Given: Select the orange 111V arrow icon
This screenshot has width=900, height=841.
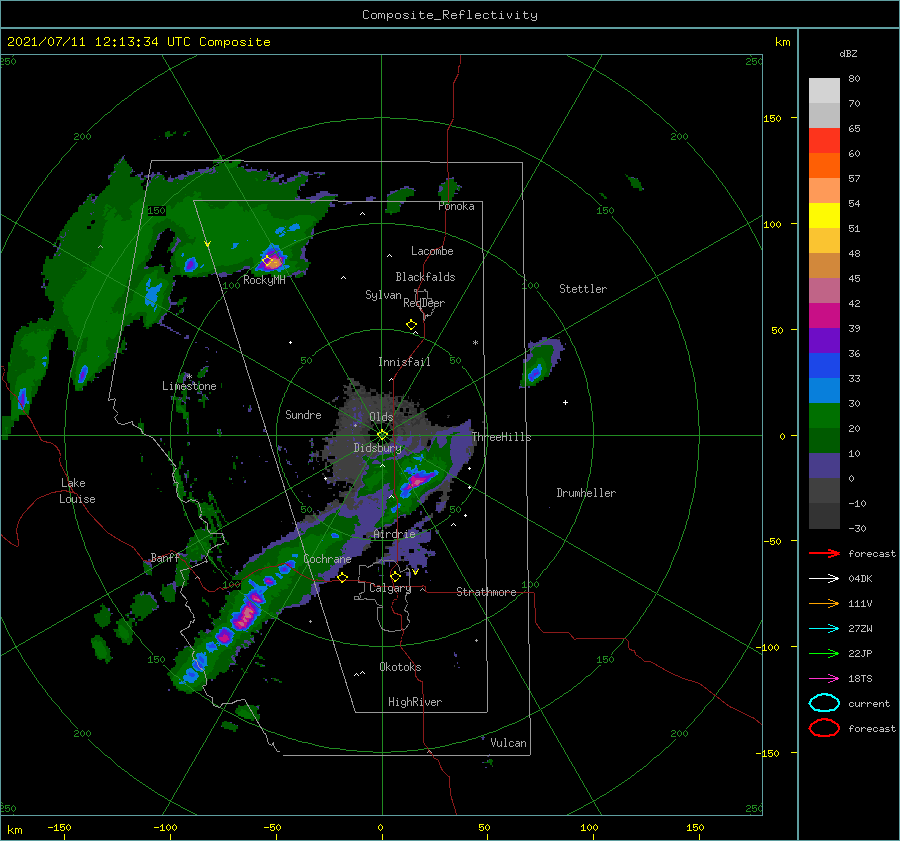Looking at the screenshot, I should point(824,603).
